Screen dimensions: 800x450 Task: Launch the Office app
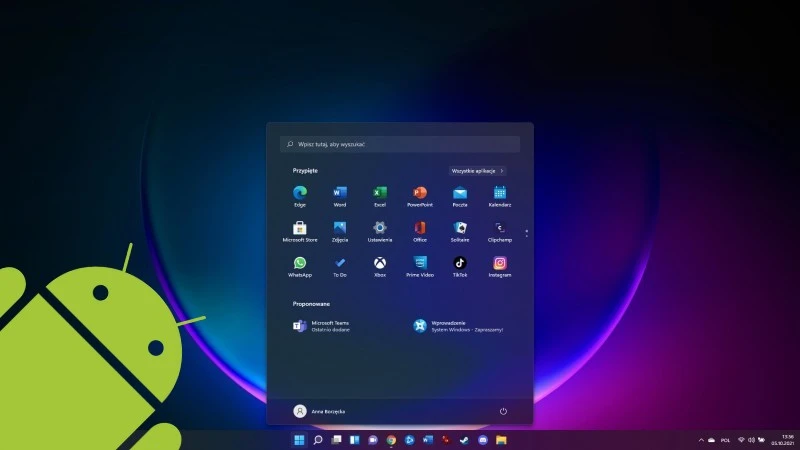click(420, 232)
